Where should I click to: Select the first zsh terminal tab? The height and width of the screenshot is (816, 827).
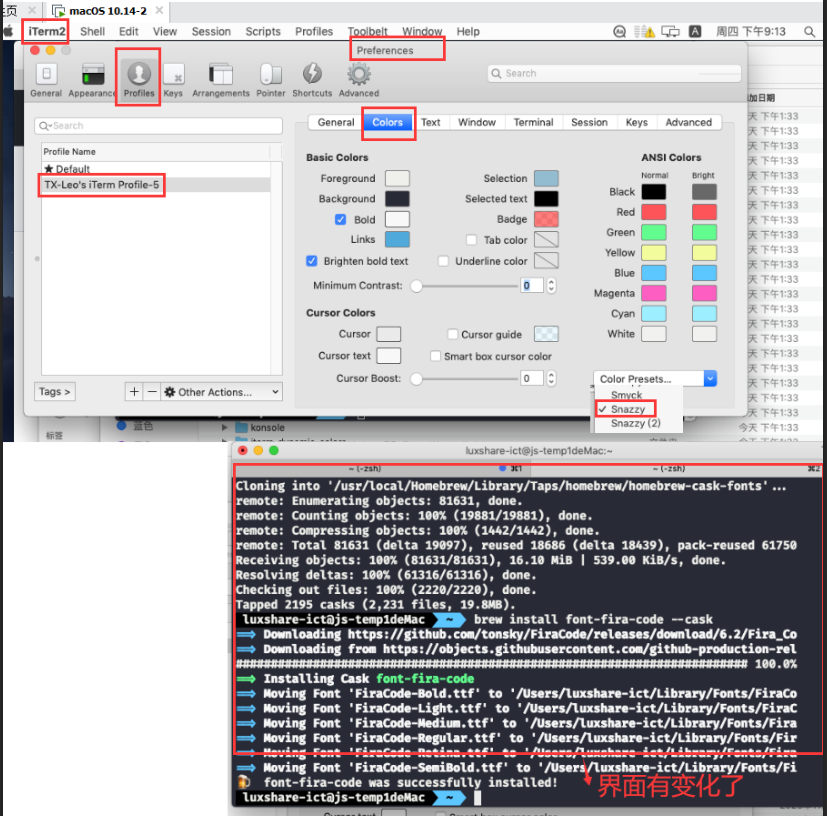point(382,468)
